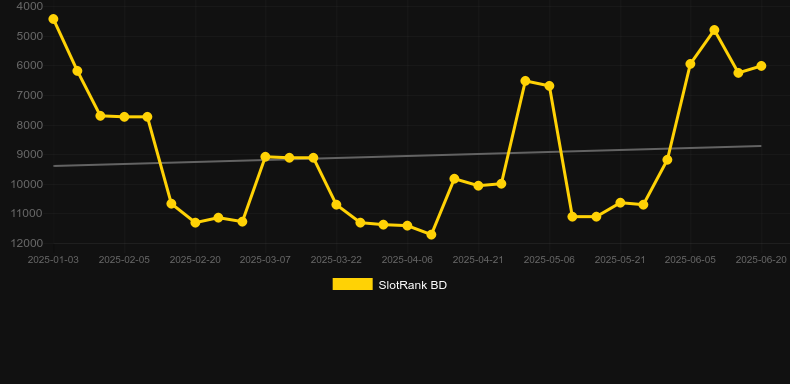790x384 pixels.
Task: Select the data point above 2025-05-21
Action: point(620,203)
